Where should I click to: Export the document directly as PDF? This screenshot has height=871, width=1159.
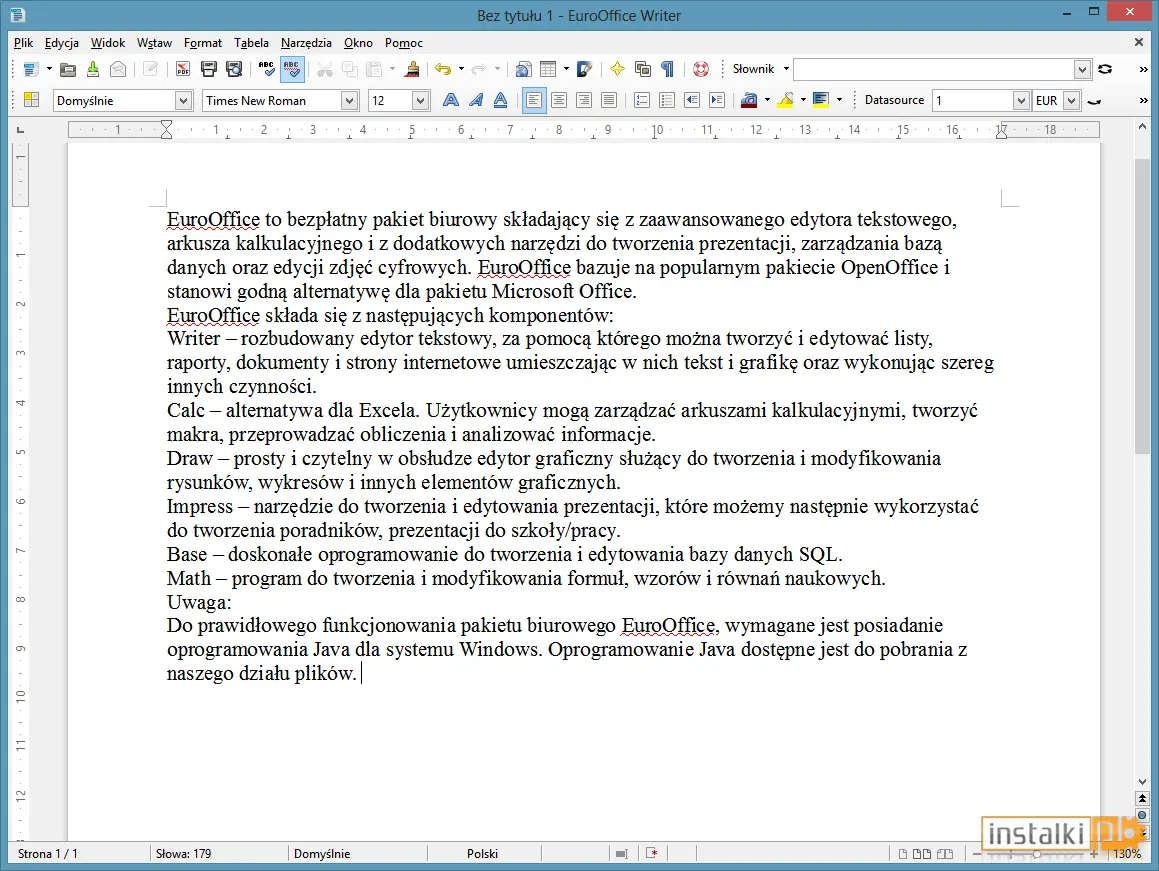click(x=183, y=69)
